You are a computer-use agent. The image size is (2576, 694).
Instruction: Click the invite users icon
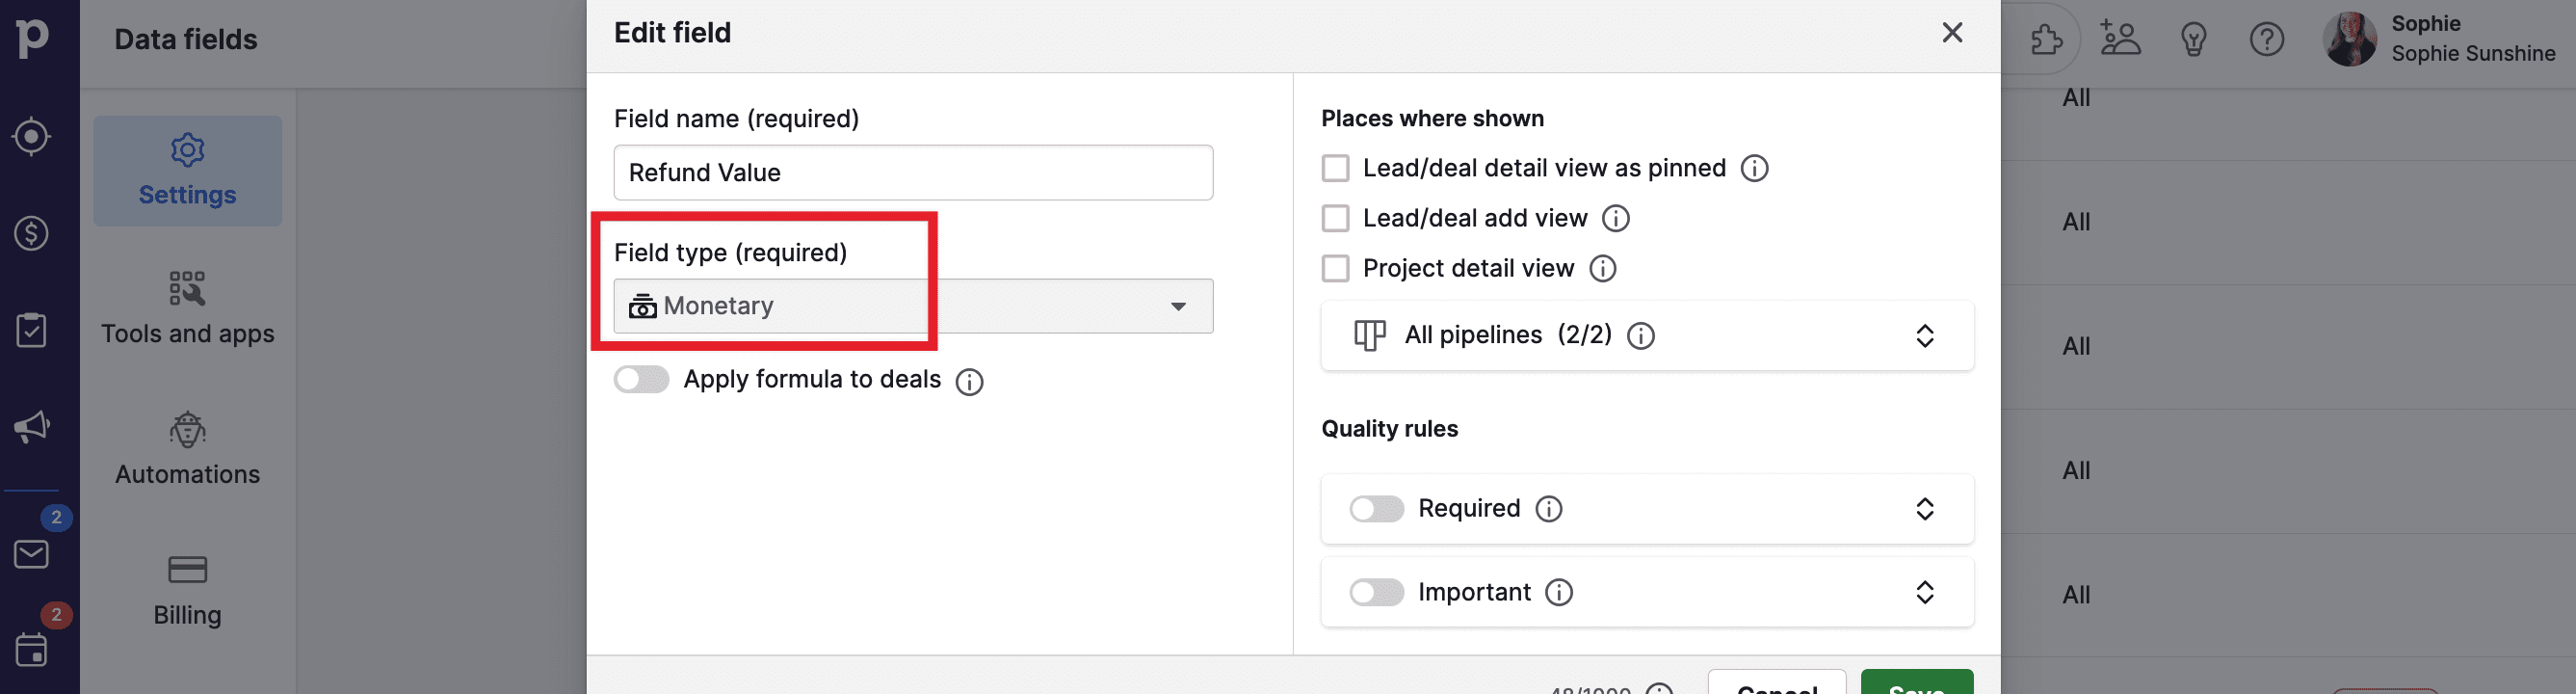tap(2120, 39)
